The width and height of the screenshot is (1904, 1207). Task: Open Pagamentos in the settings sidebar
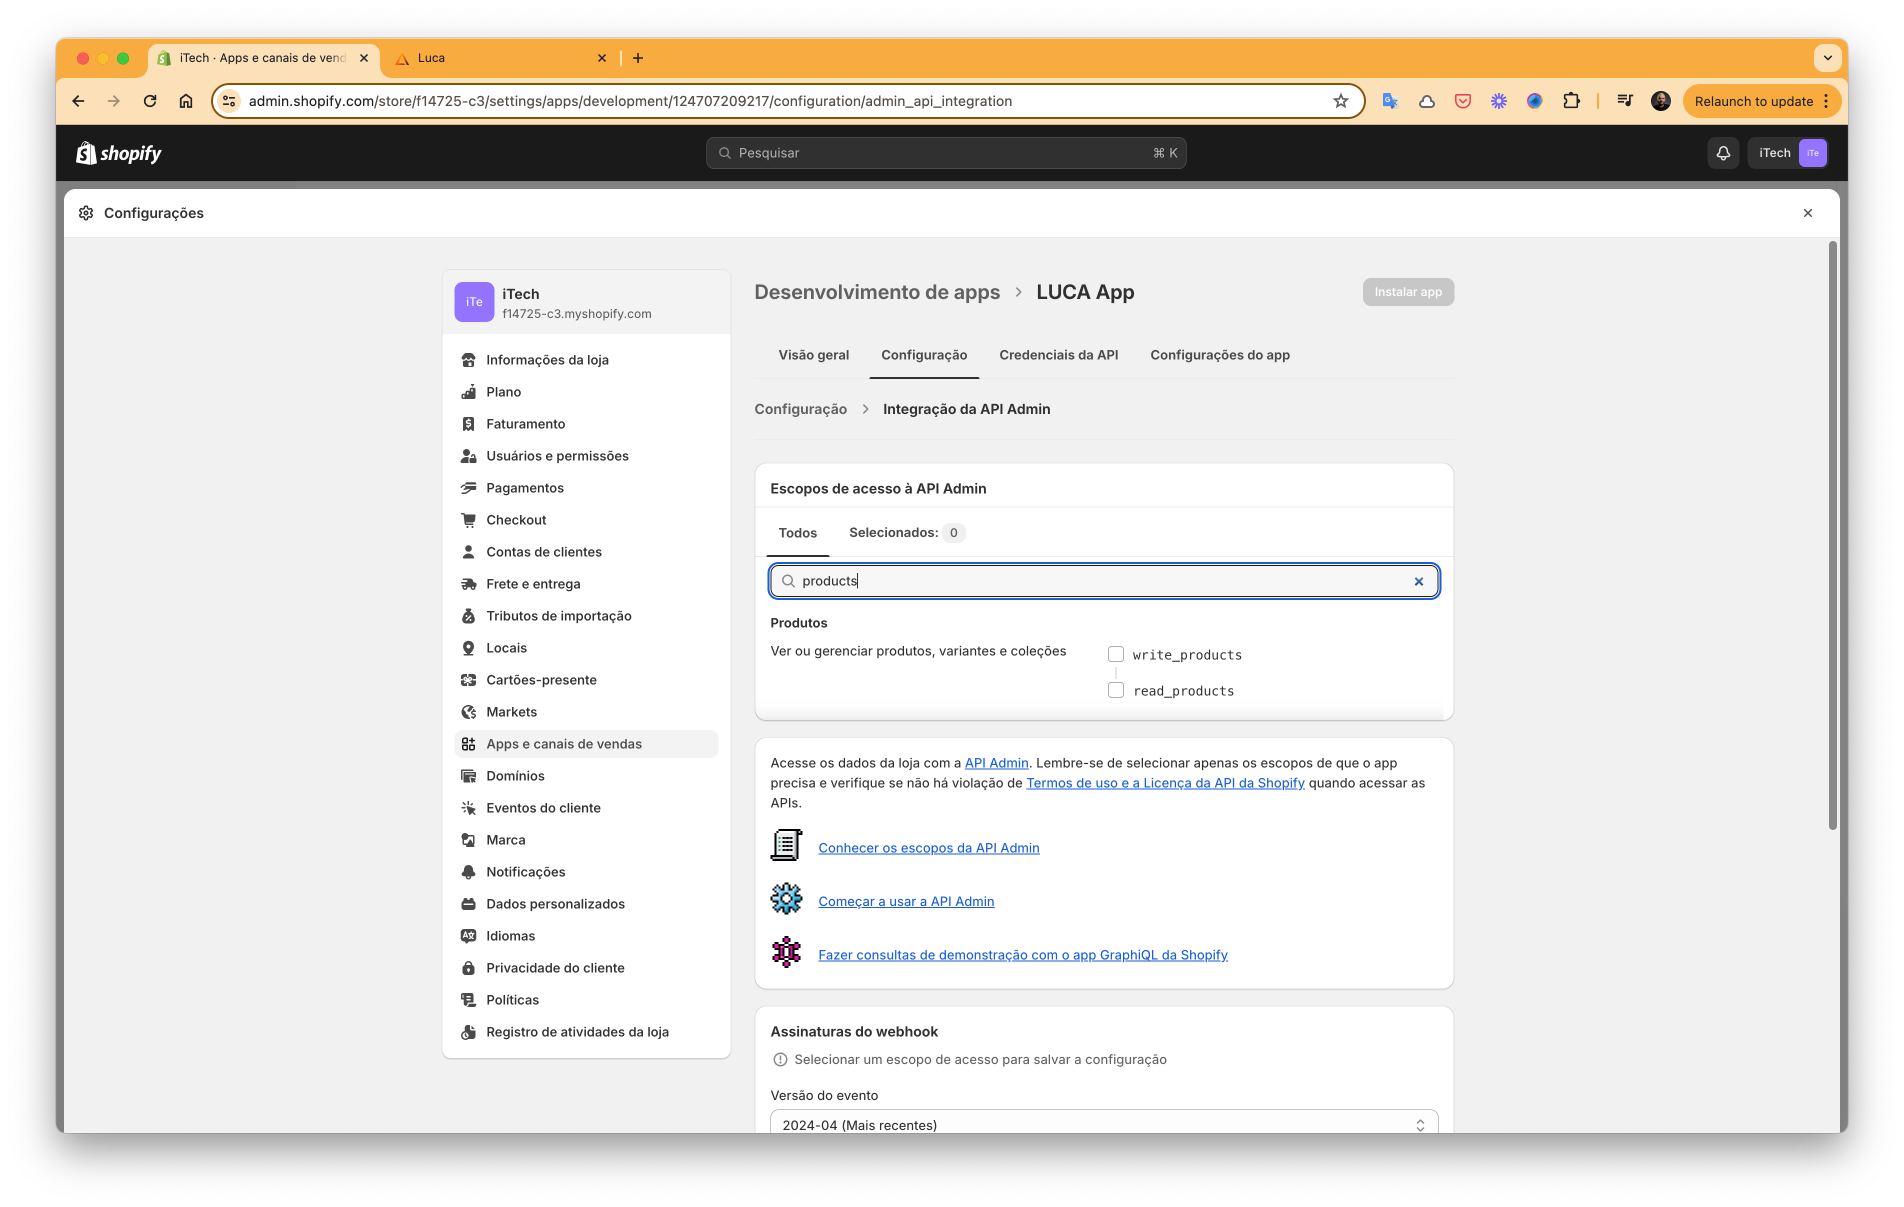tap(524, 488)
